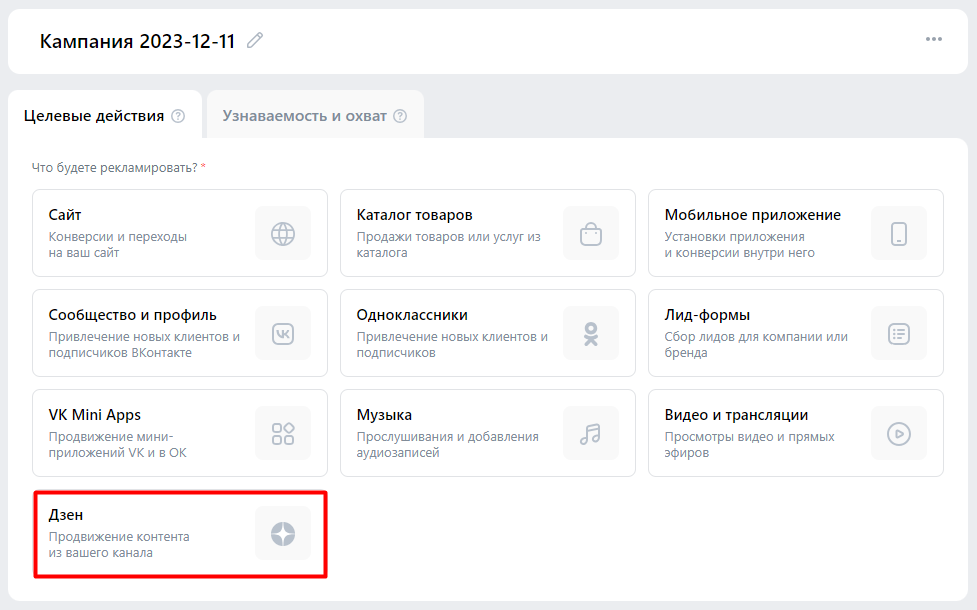
Task: Select the Сайт title to advertise a website
Action: click(x=65, y=215)
